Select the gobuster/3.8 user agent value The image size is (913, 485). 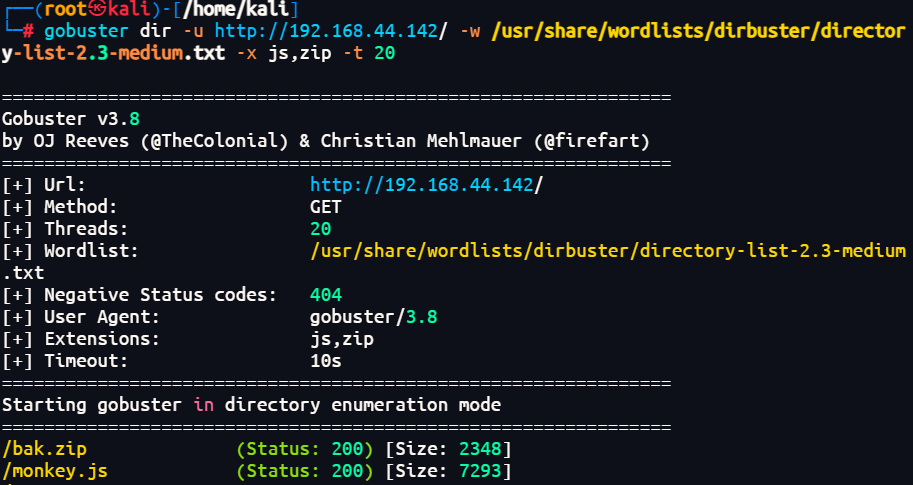(x=374, y=317)
